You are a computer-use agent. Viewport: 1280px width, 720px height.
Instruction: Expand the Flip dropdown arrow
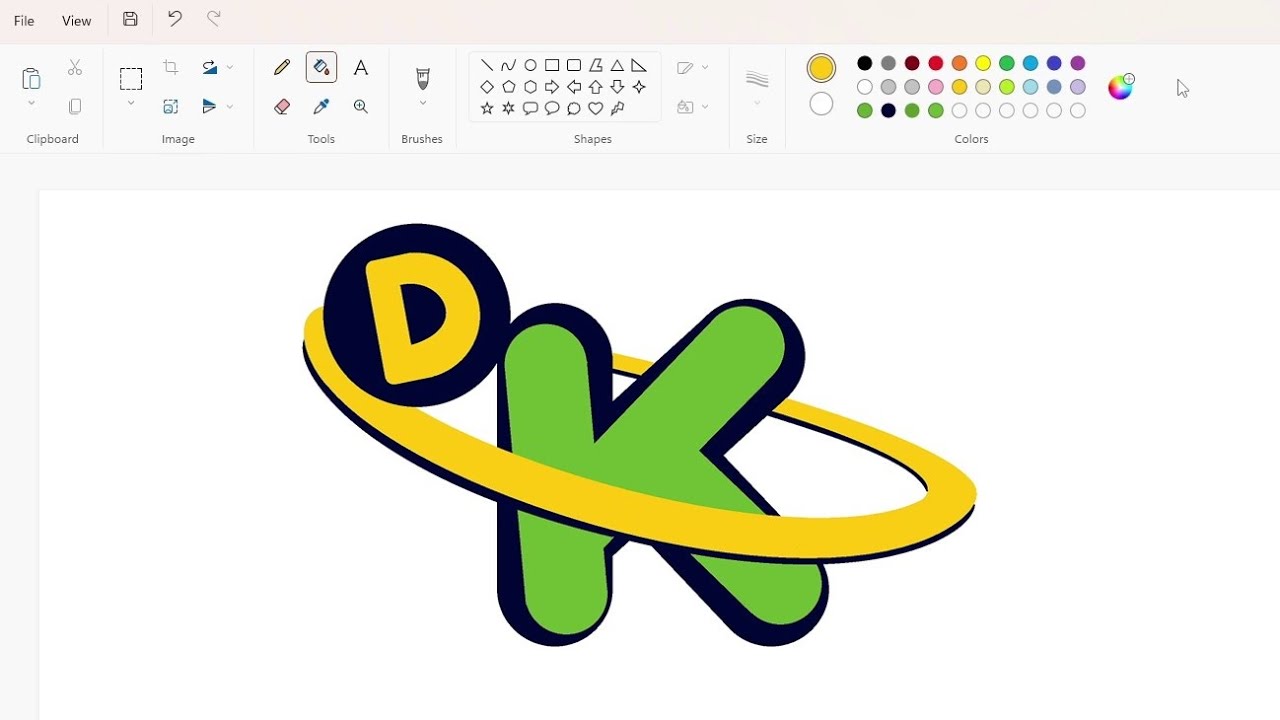point(230,106)
